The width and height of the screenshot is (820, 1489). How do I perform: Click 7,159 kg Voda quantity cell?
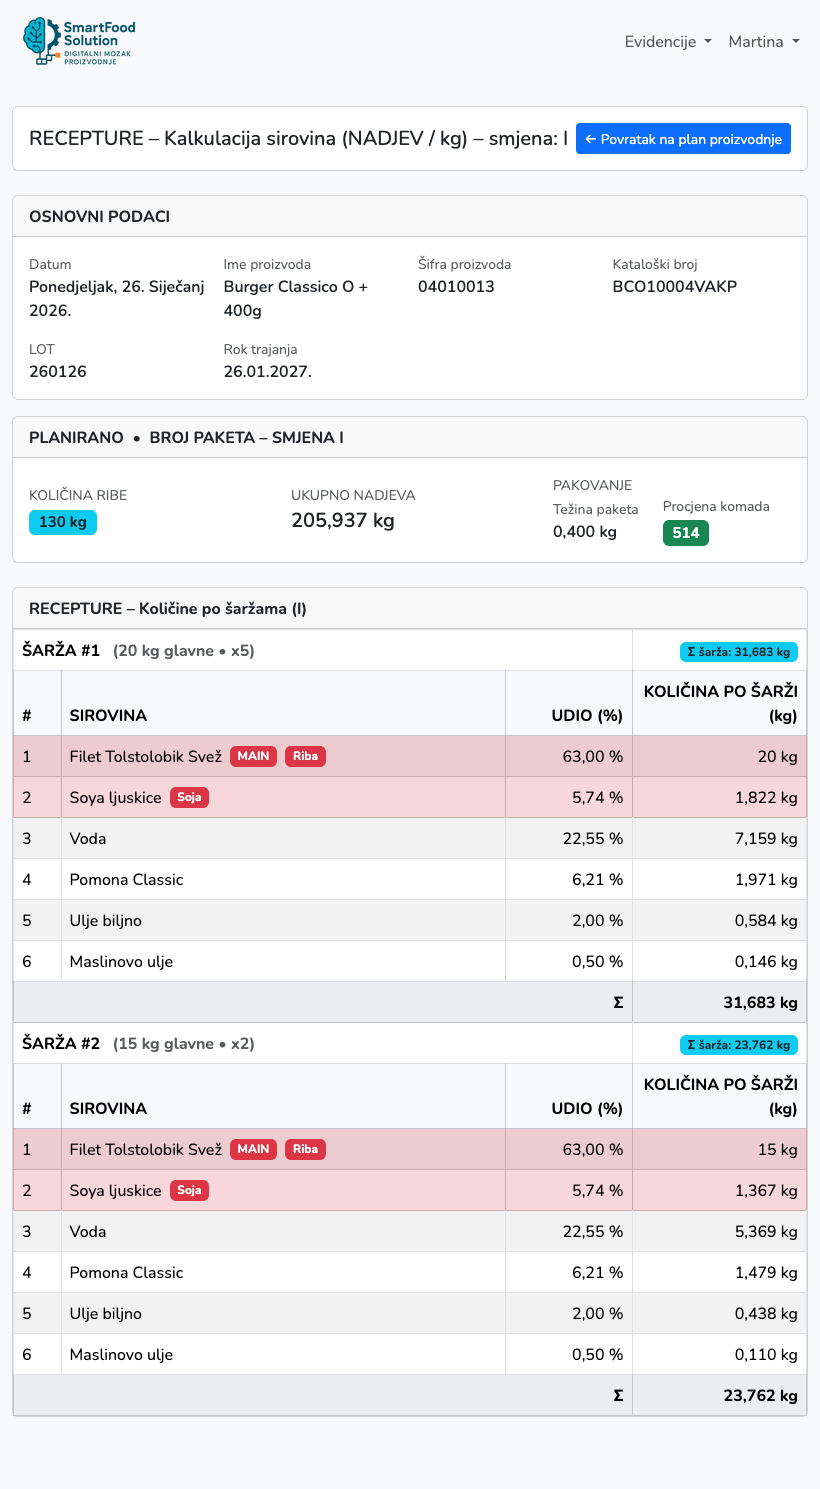tap(720, 838)
